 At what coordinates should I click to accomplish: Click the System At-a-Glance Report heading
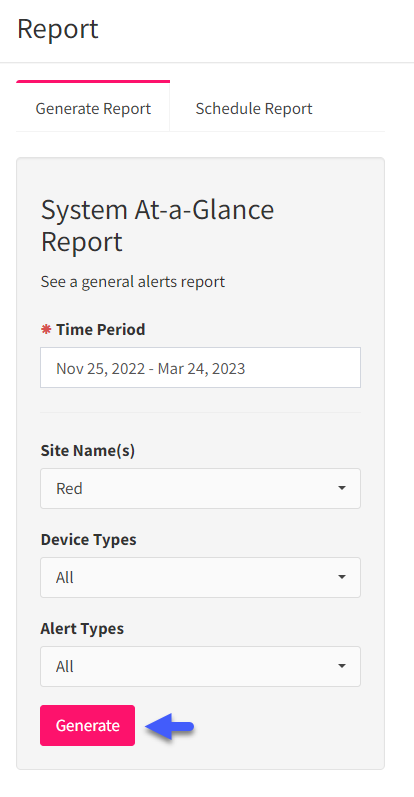[x=157, y=226]
